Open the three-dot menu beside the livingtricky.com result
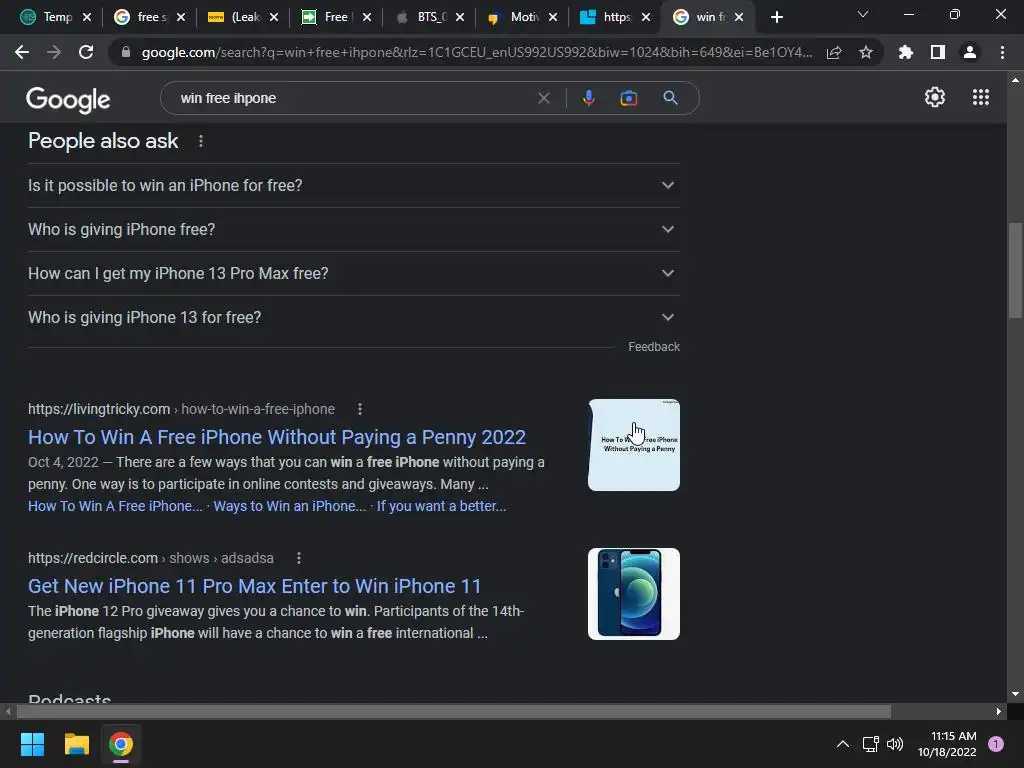The width and height of the screenshot is (1024, 768). click(x=360, y=409)
